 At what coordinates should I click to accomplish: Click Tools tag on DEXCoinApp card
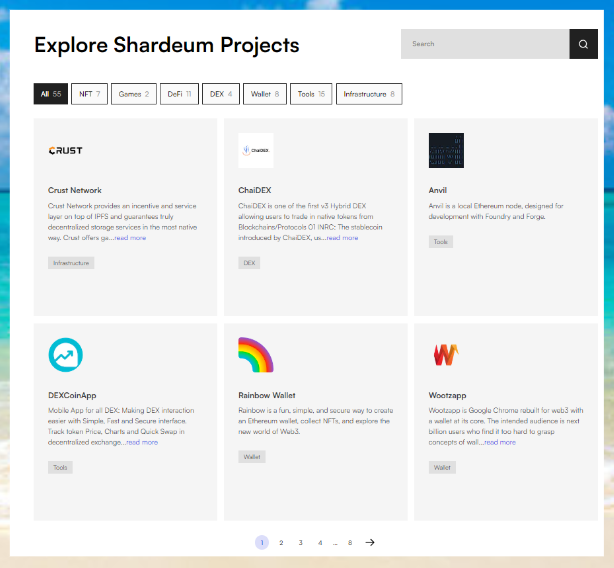click(x=60, y=467)
